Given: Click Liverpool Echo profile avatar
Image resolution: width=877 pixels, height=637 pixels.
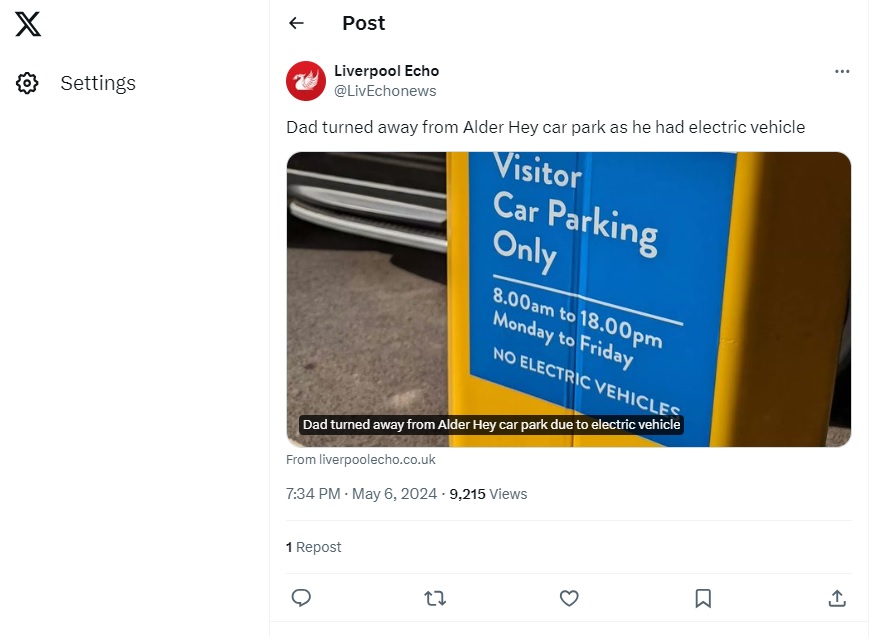Looking at the screenshot, I should (306, 81).
